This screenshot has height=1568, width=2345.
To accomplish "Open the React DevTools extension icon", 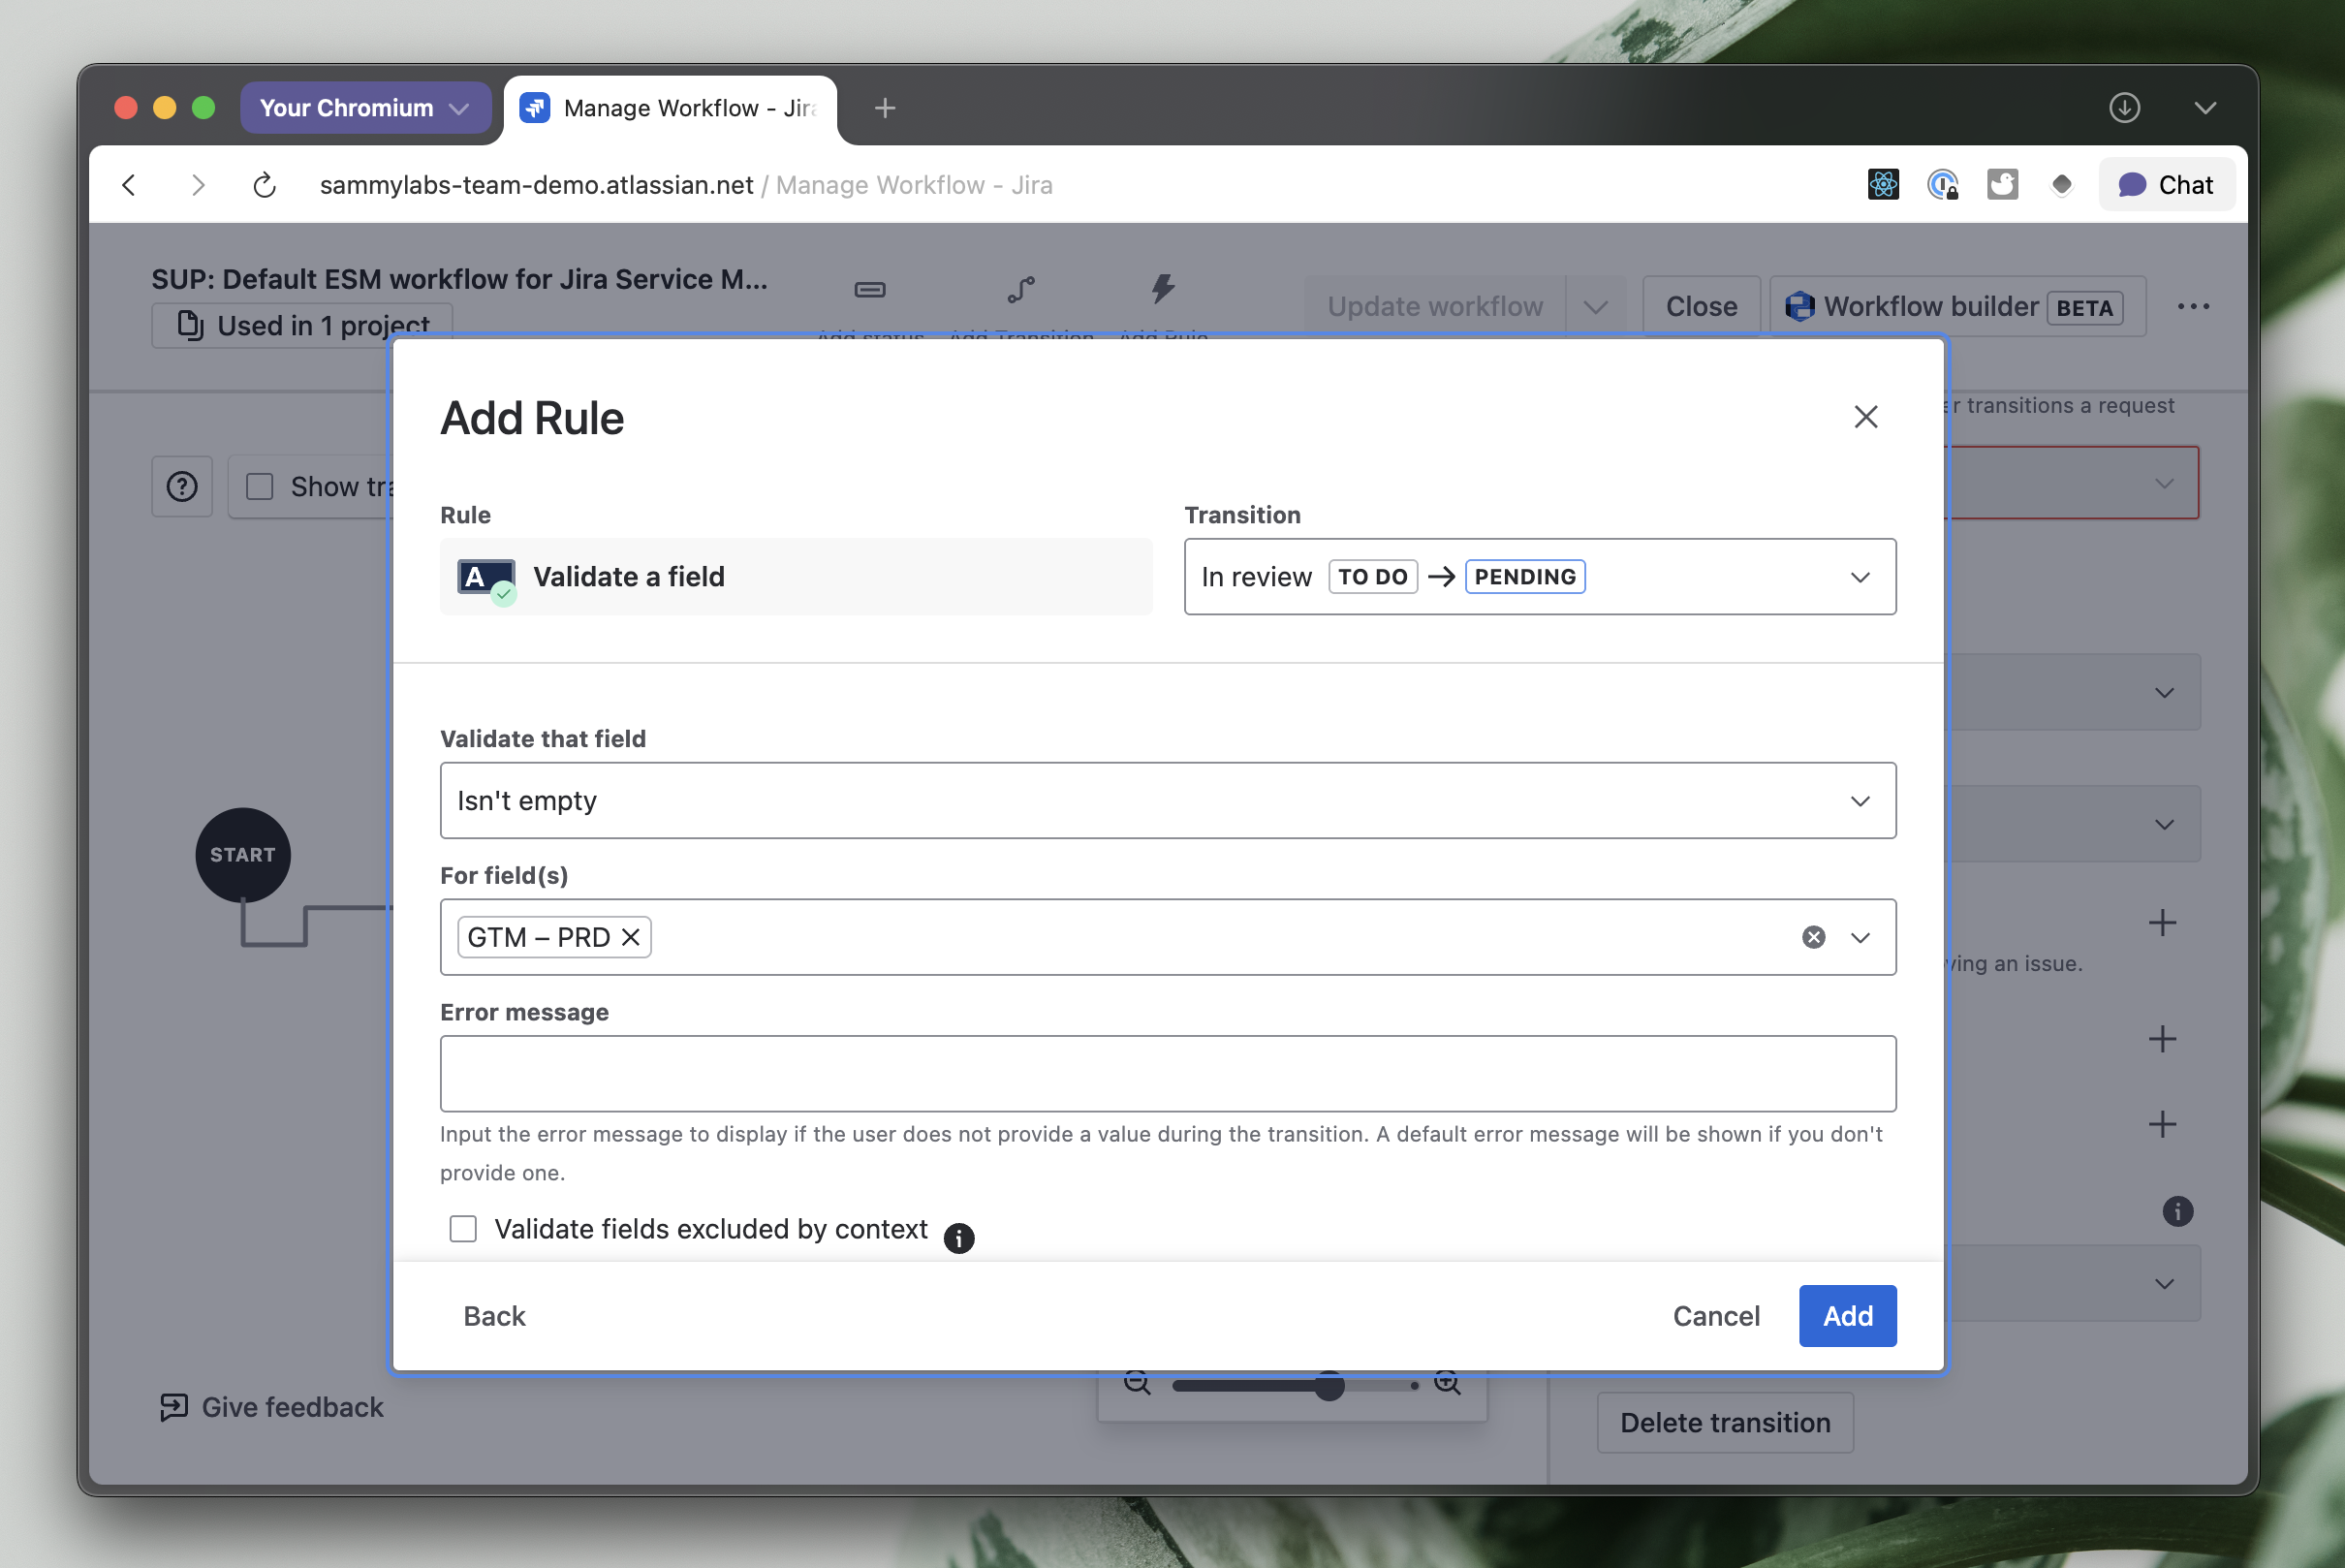I will tap(1883, 185).
